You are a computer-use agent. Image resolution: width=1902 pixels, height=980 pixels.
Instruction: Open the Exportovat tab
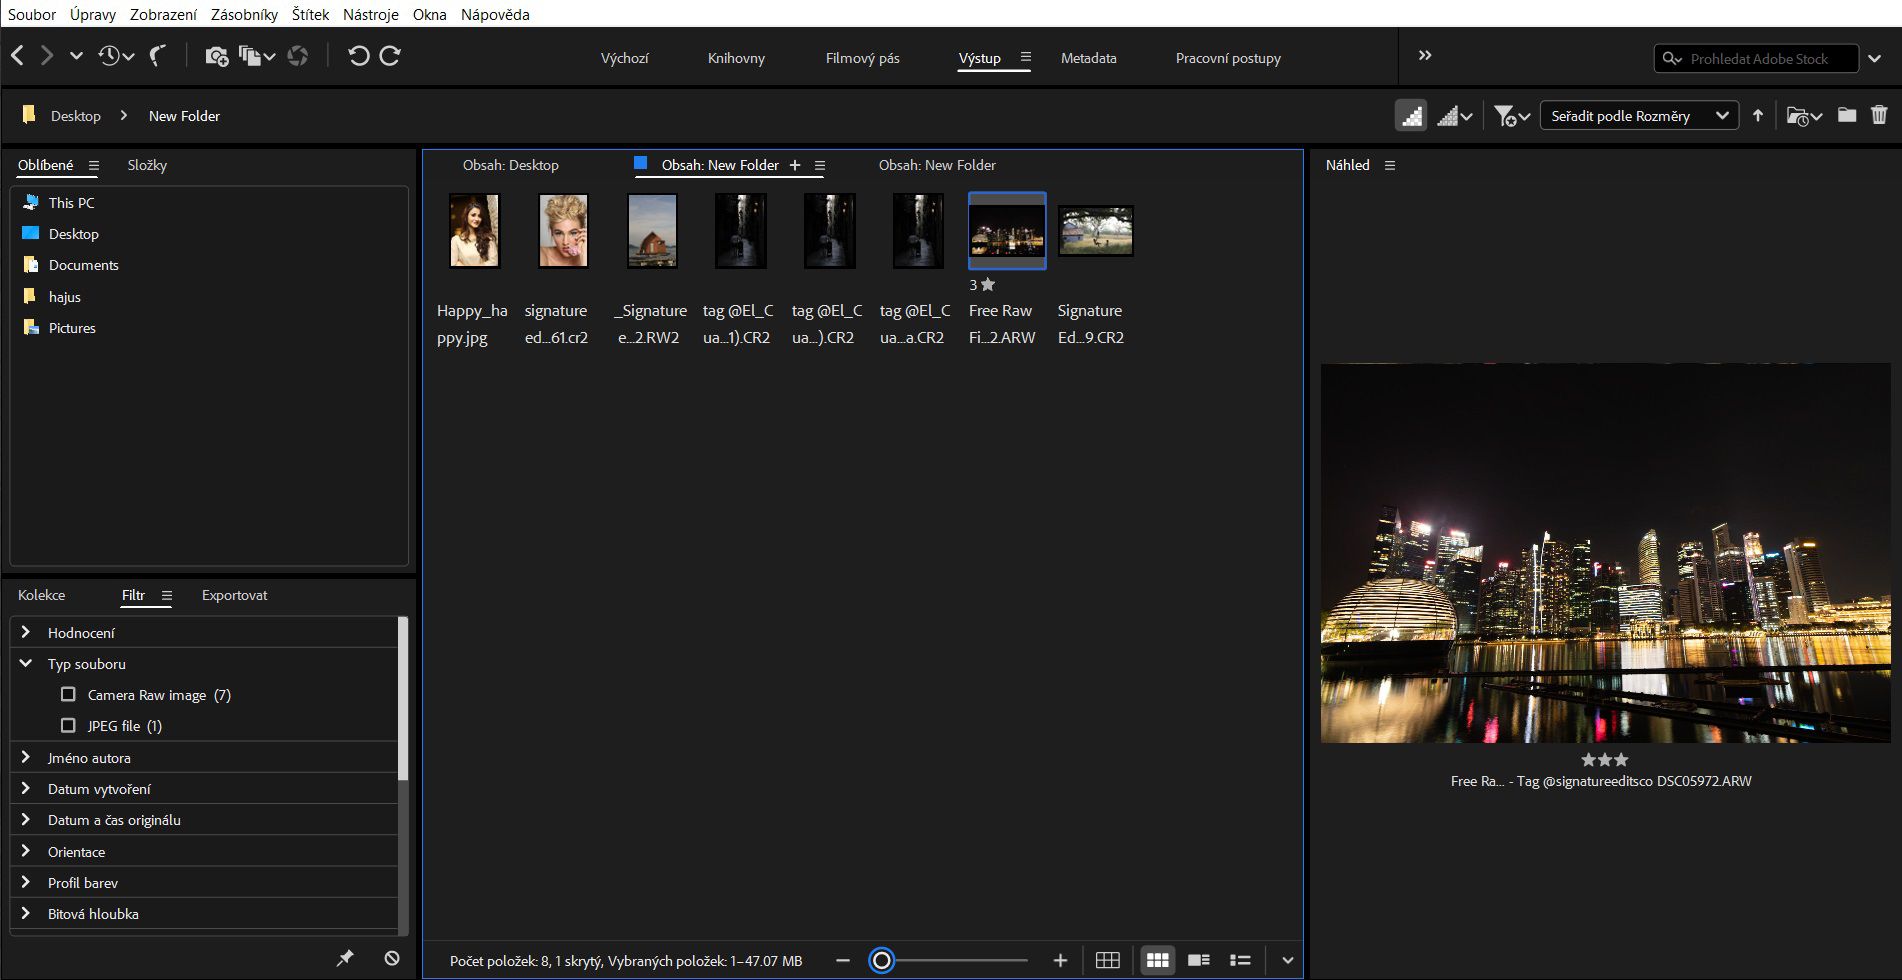coord(234,595)
